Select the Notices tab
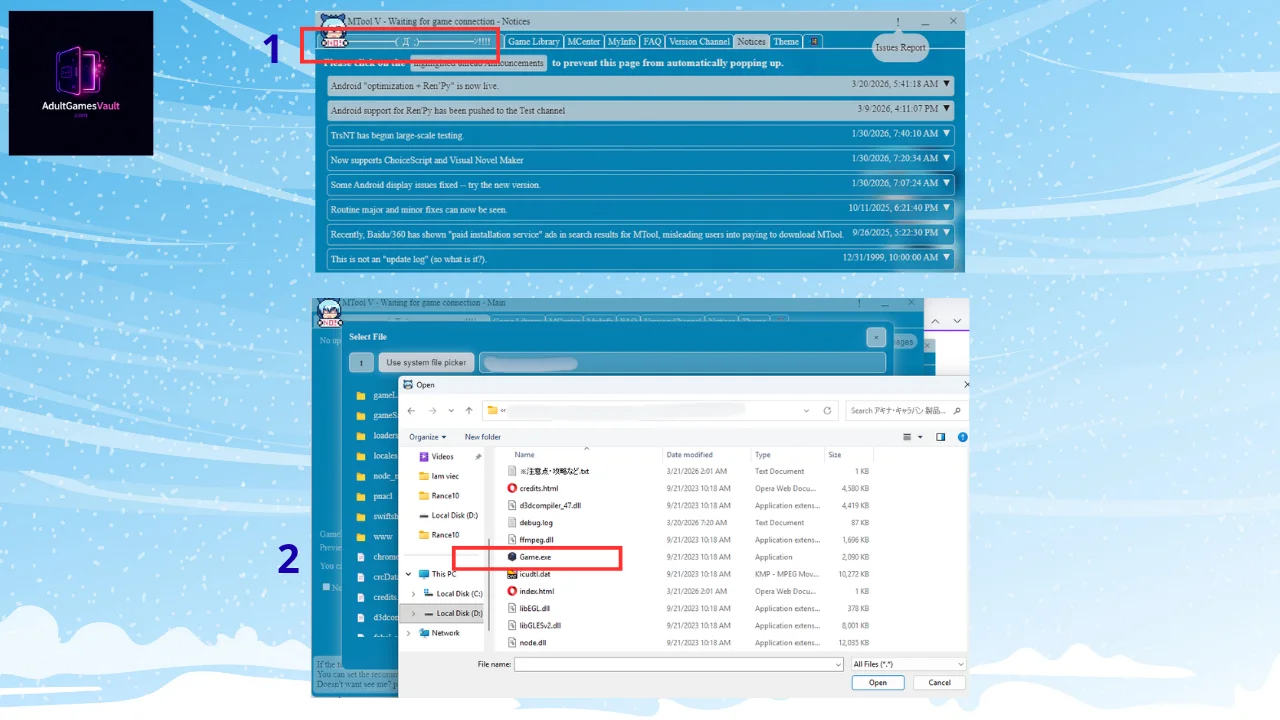The image size is (1280, 720). click(751, 42)
